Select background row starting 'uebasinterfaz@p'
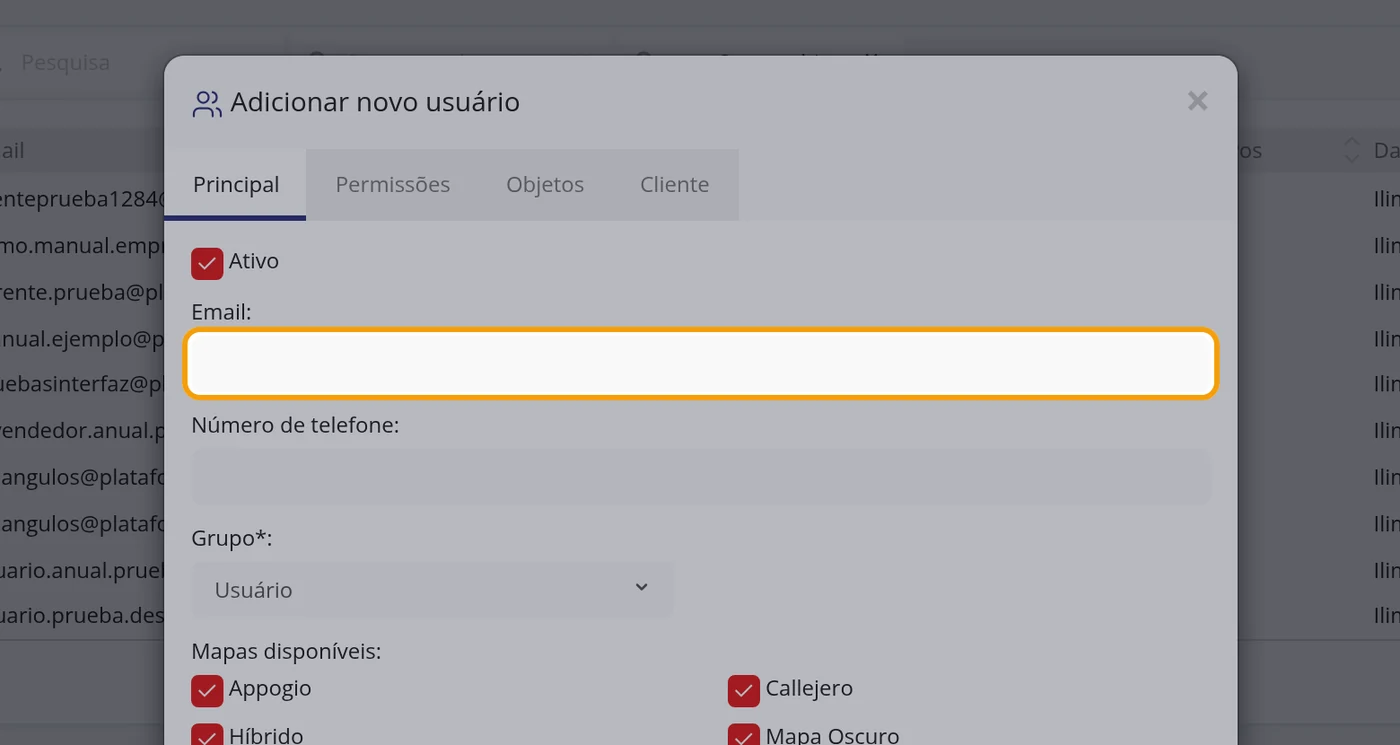 (x=82, y=384)
